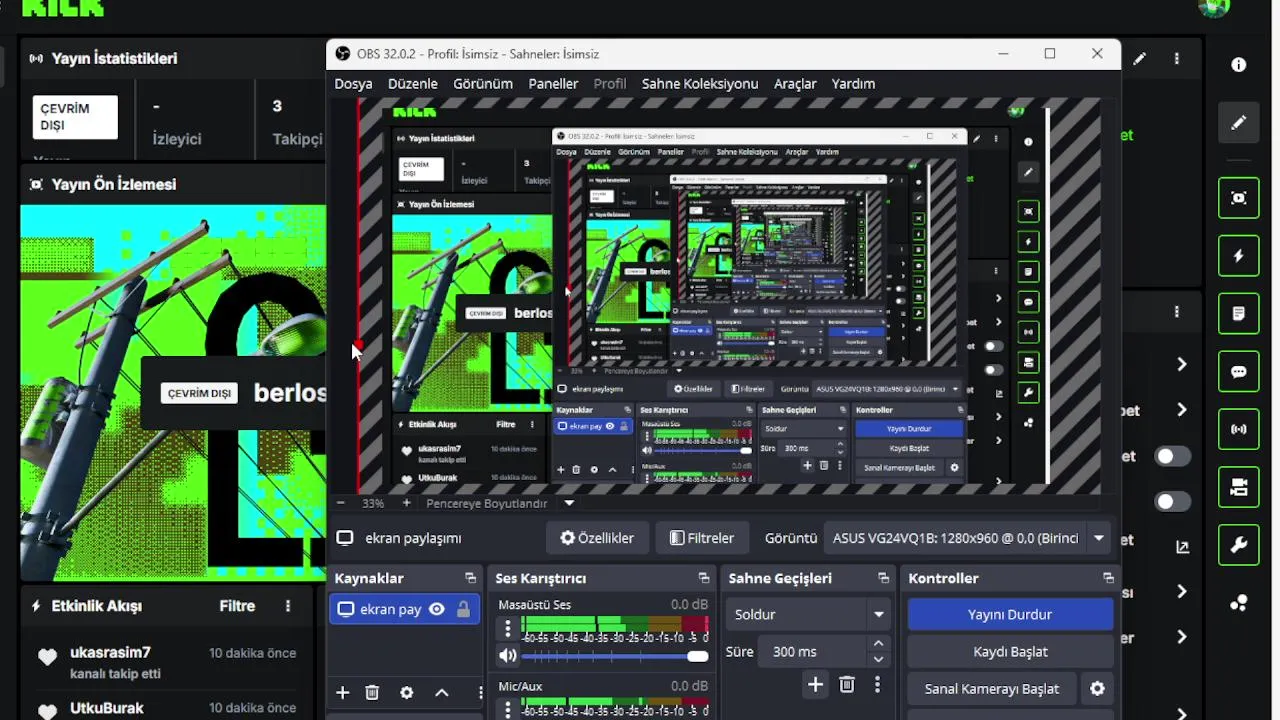
Task: Toggle the chat bubble icon in Kick sidebar
Action: [1239, 372]
